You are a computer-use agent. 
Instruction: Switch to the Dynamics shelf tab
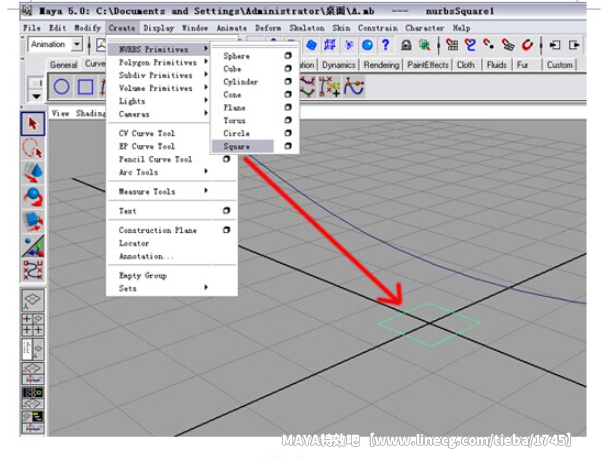click(x=339, y=65)
